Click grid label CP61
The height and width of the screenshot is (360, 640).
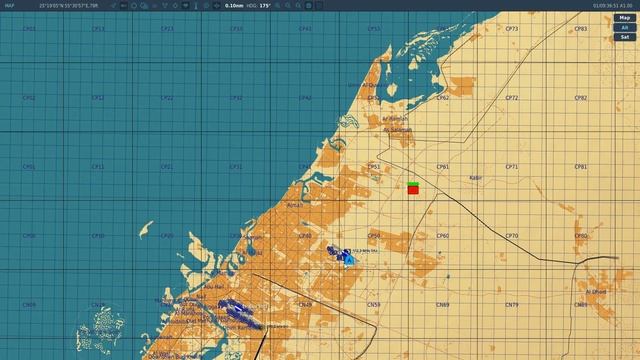tap(442, 167)
